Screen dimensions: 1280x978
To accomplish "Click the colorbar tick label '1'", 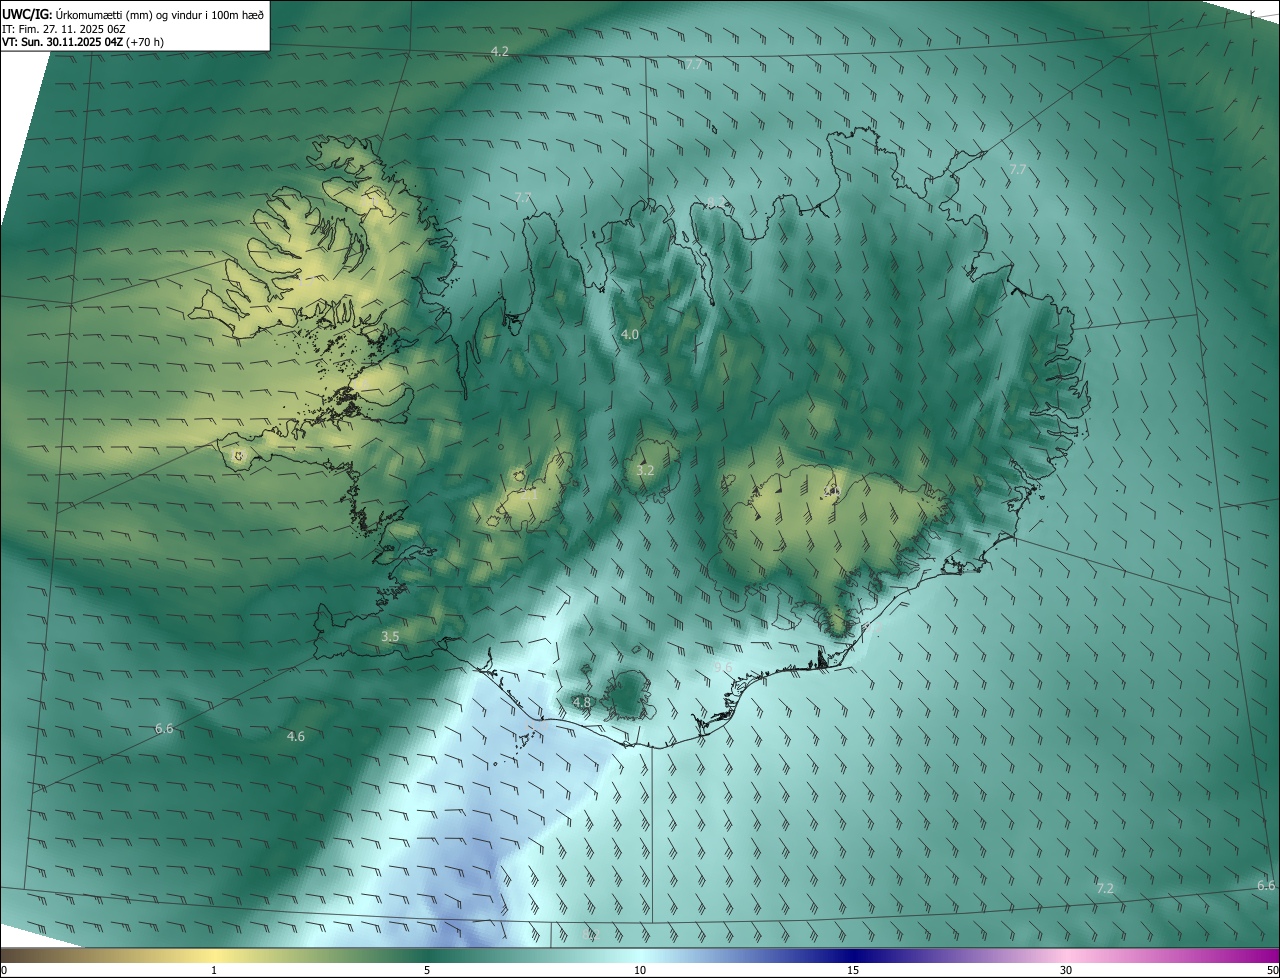I will click(214, 970).
